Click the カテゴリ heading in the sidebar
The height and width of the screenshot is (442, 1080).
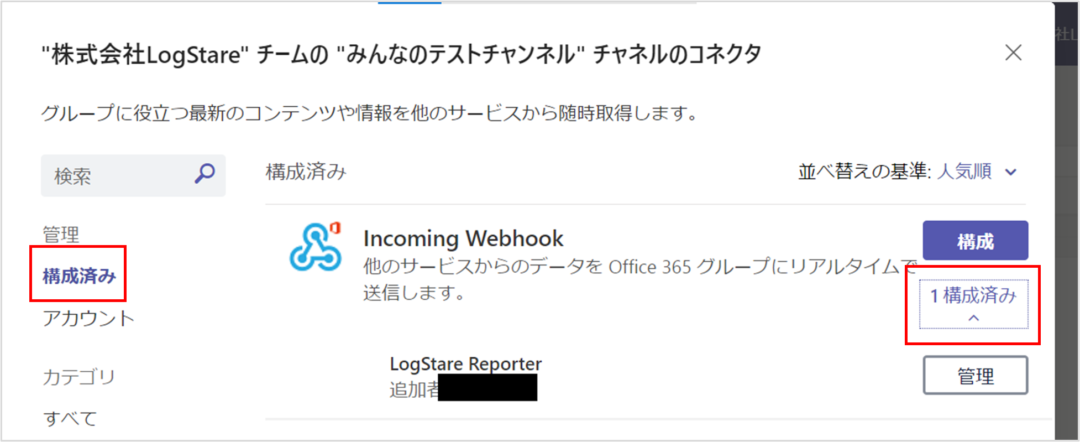tap(79, 377)
